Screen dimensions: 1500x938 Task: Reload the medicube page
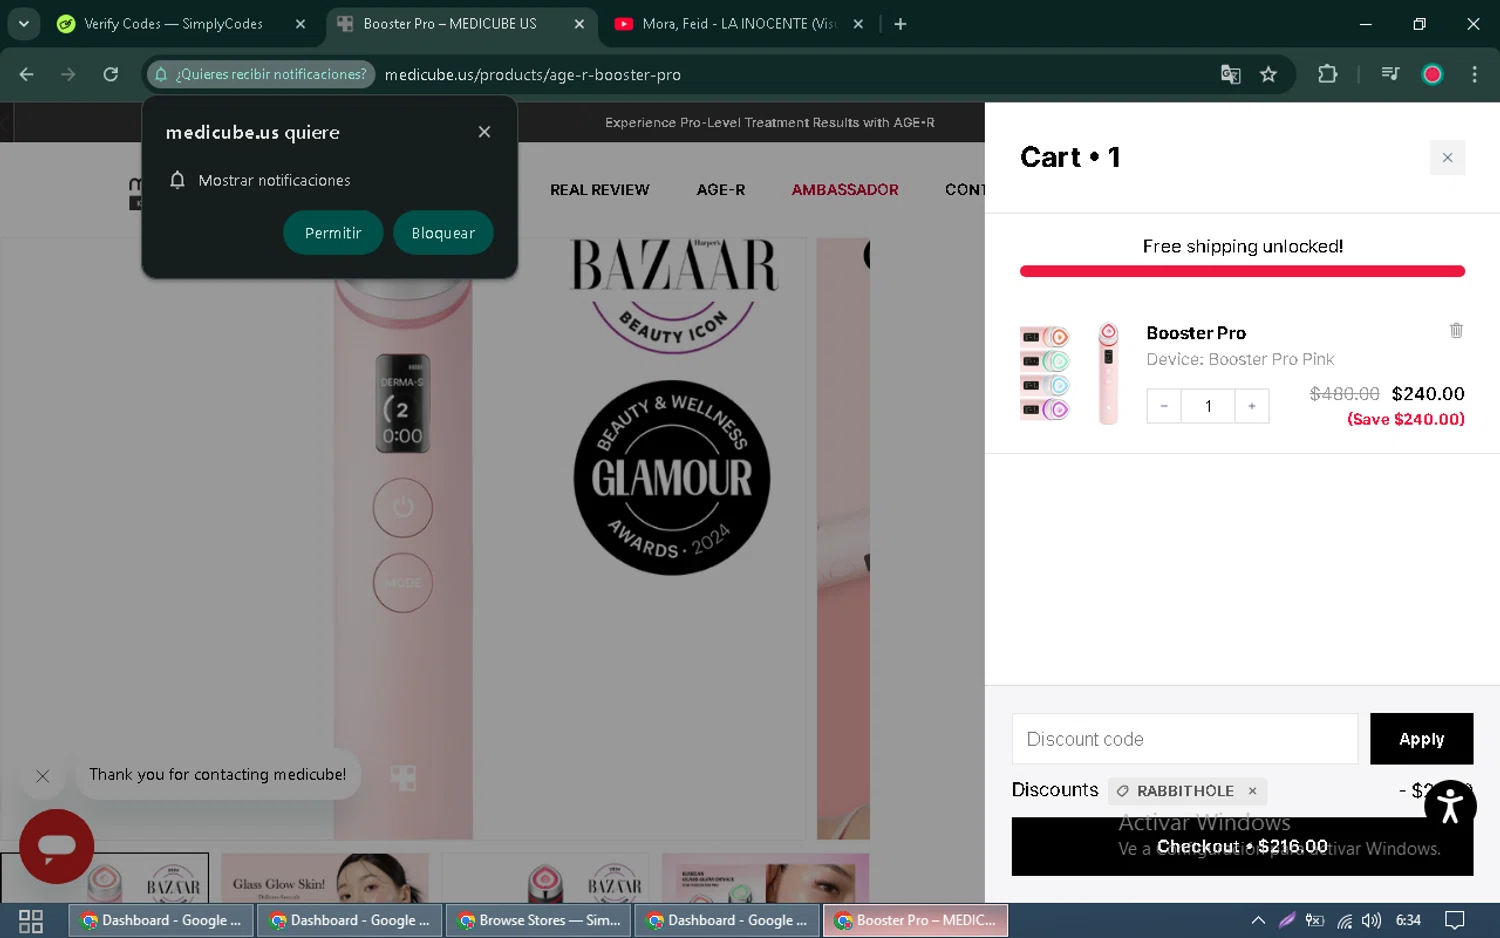[111, 74]
